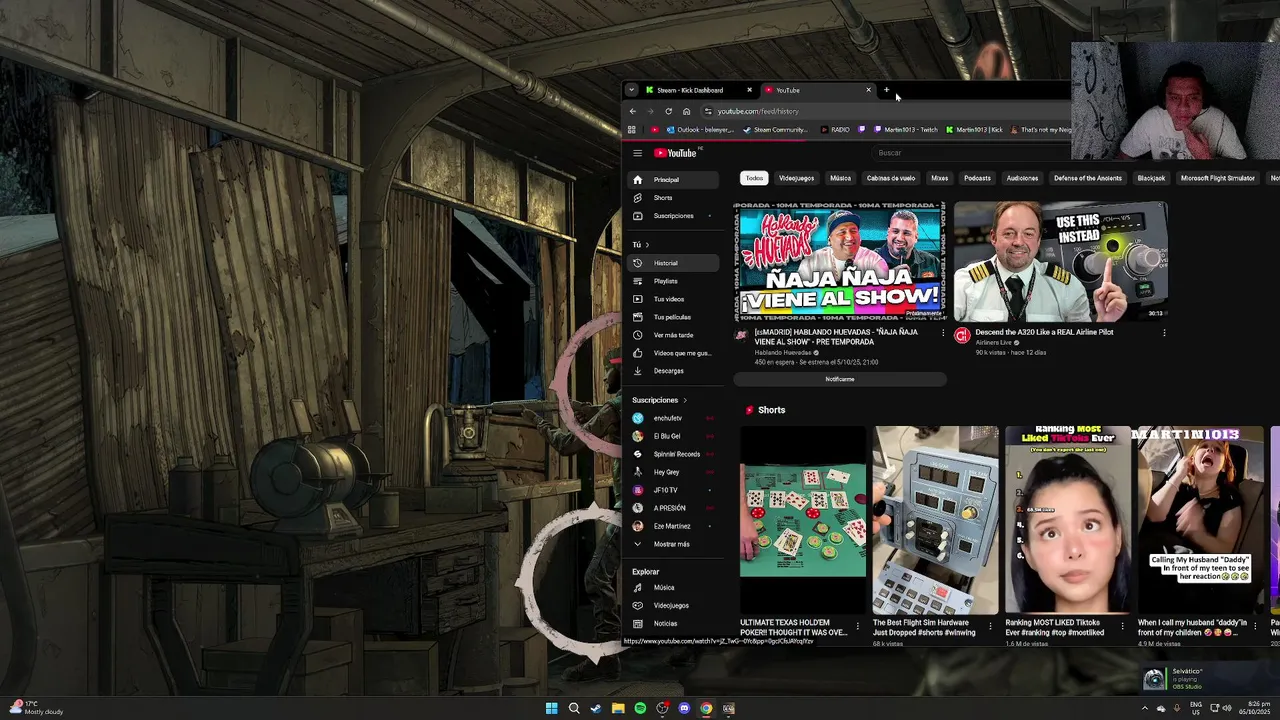
Task: Open options menu for Hablando Huevadas video
Action: [942, 333]
